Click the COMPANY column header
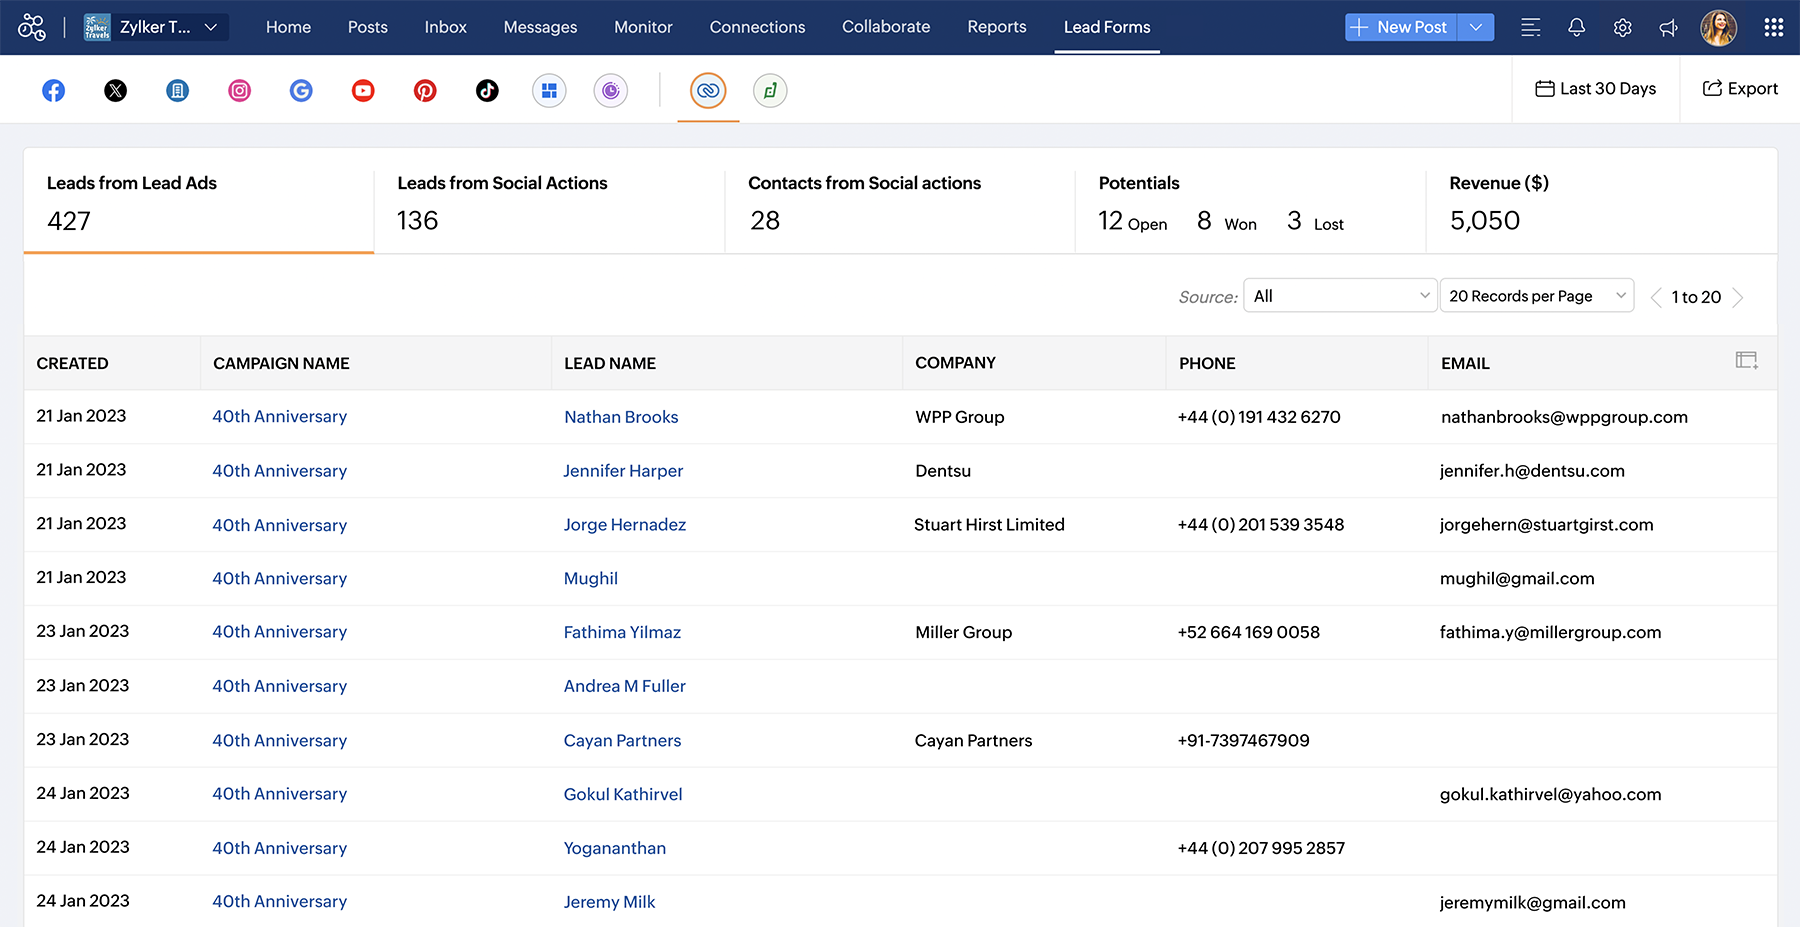The image size is (1800, 927). [955, 363]
